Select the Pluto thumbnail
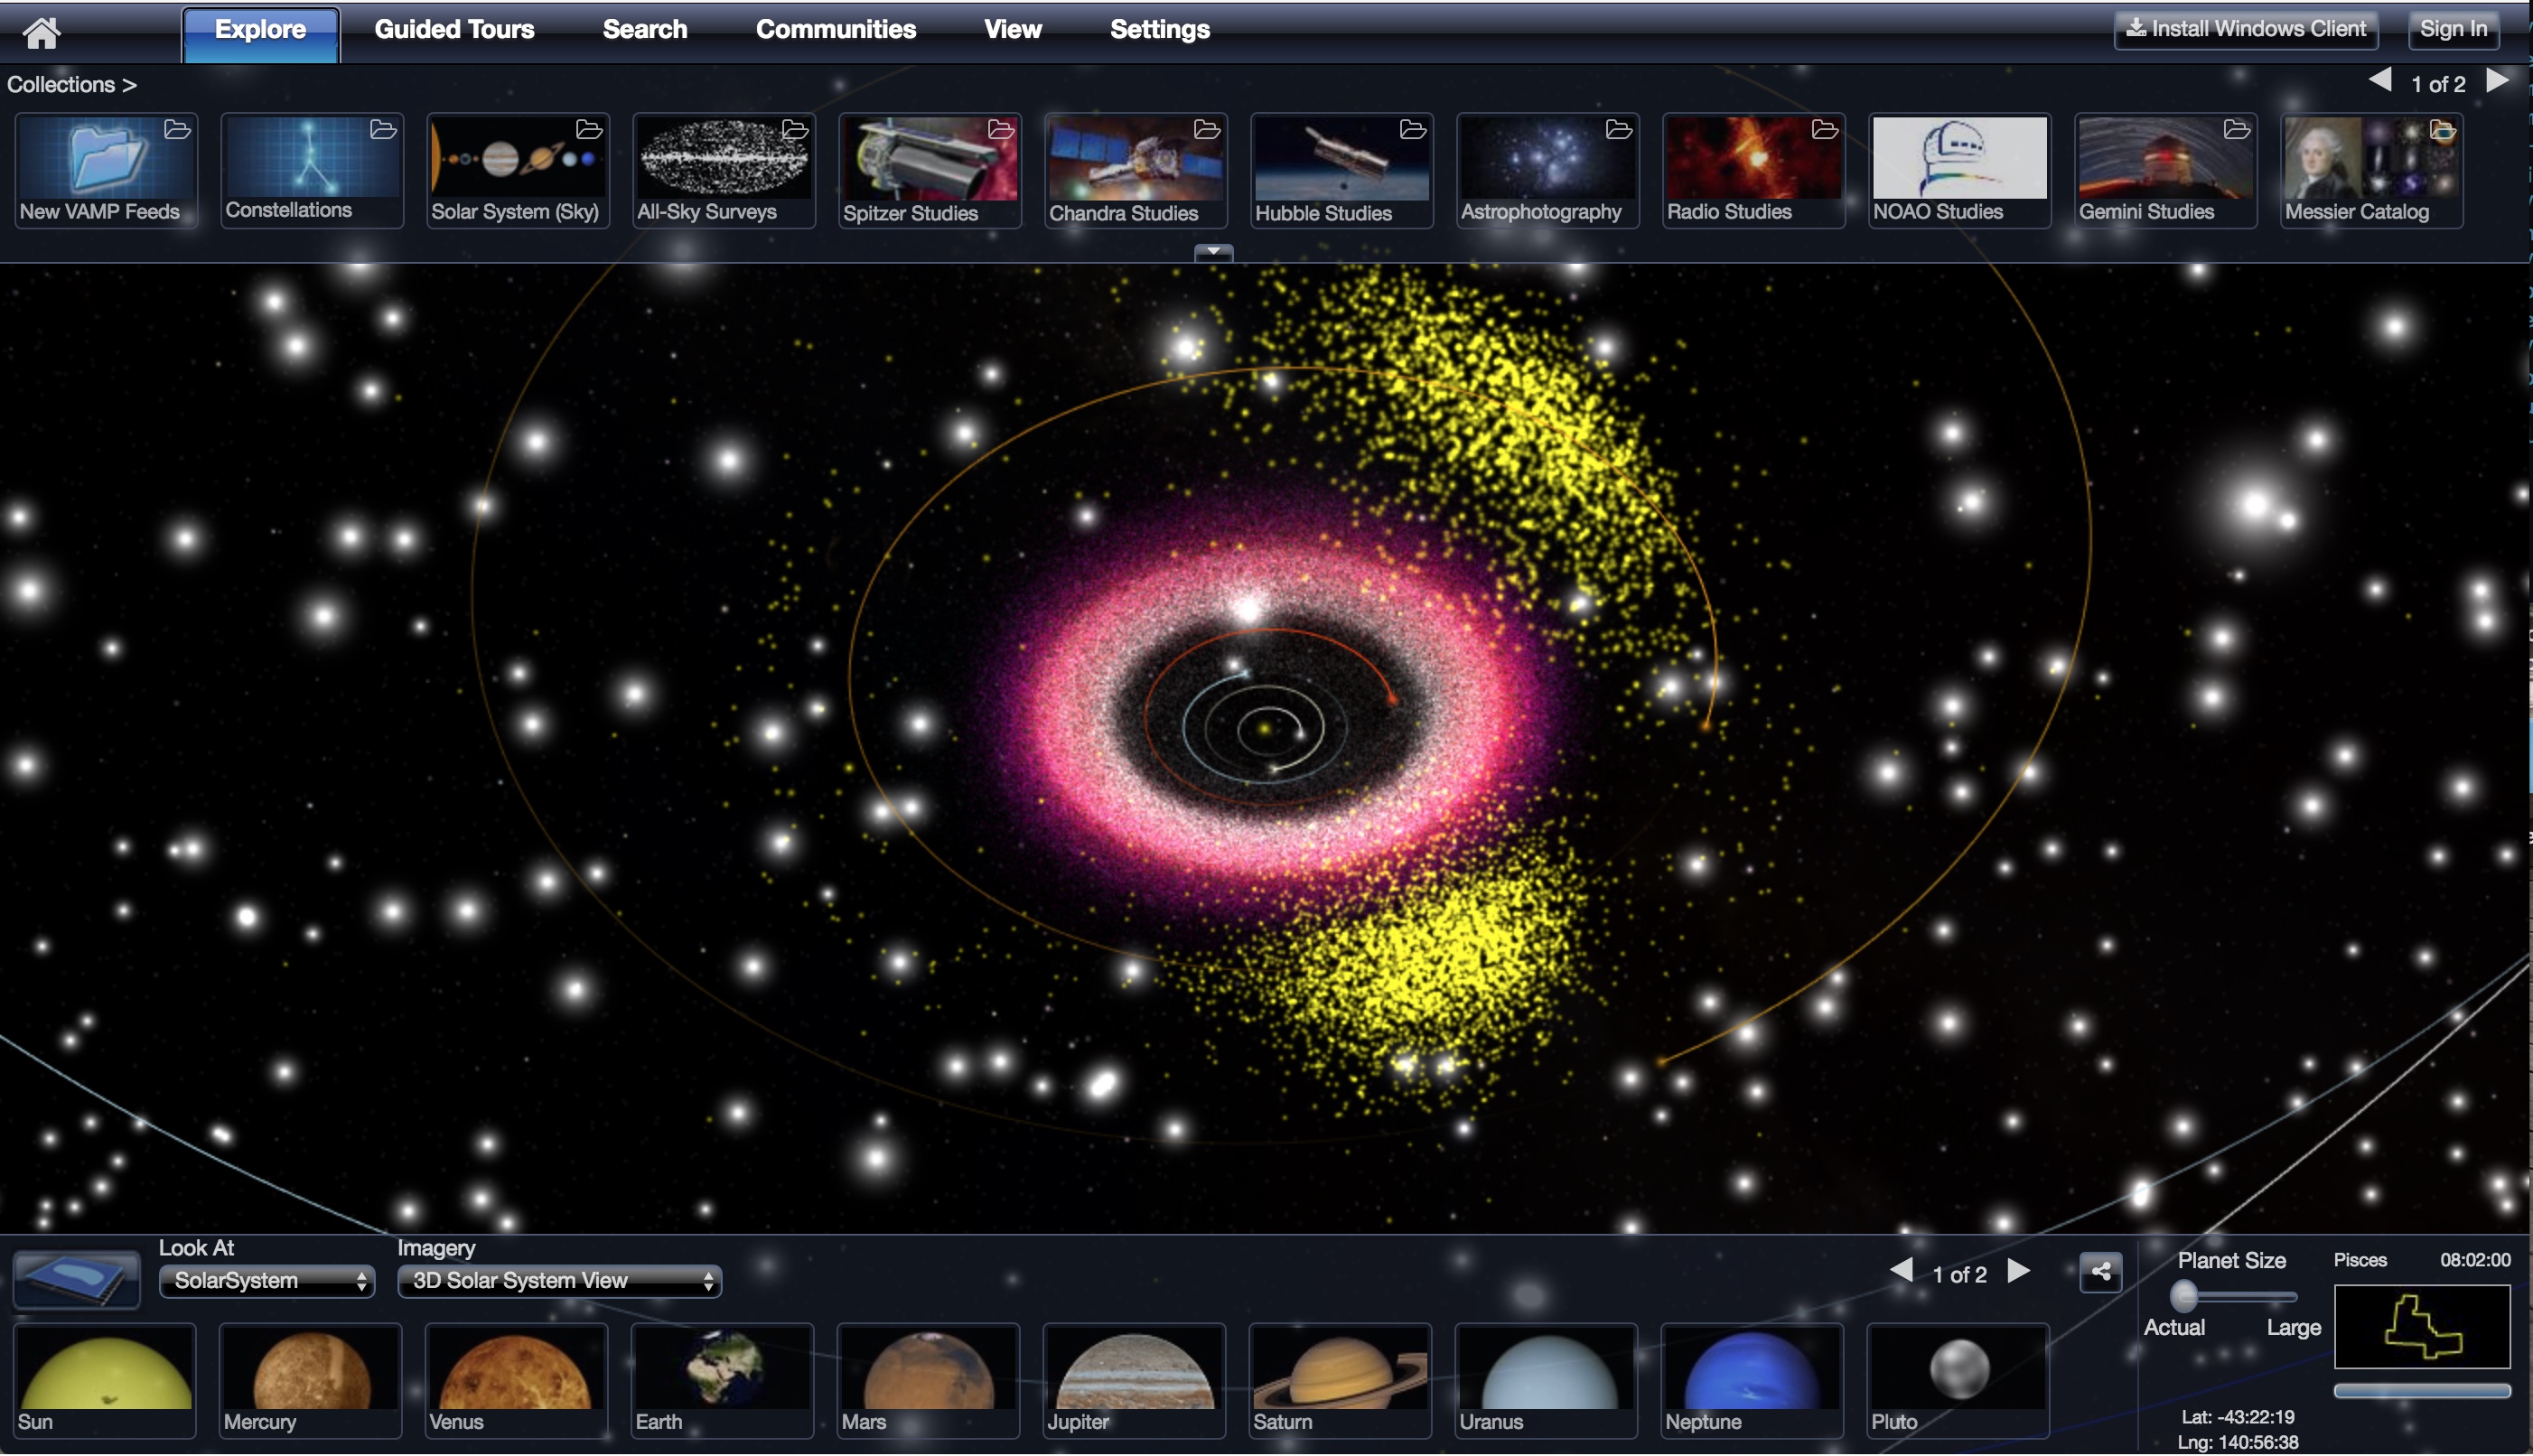This screenshot has height=1456, width=2533. [1960, 1381]
